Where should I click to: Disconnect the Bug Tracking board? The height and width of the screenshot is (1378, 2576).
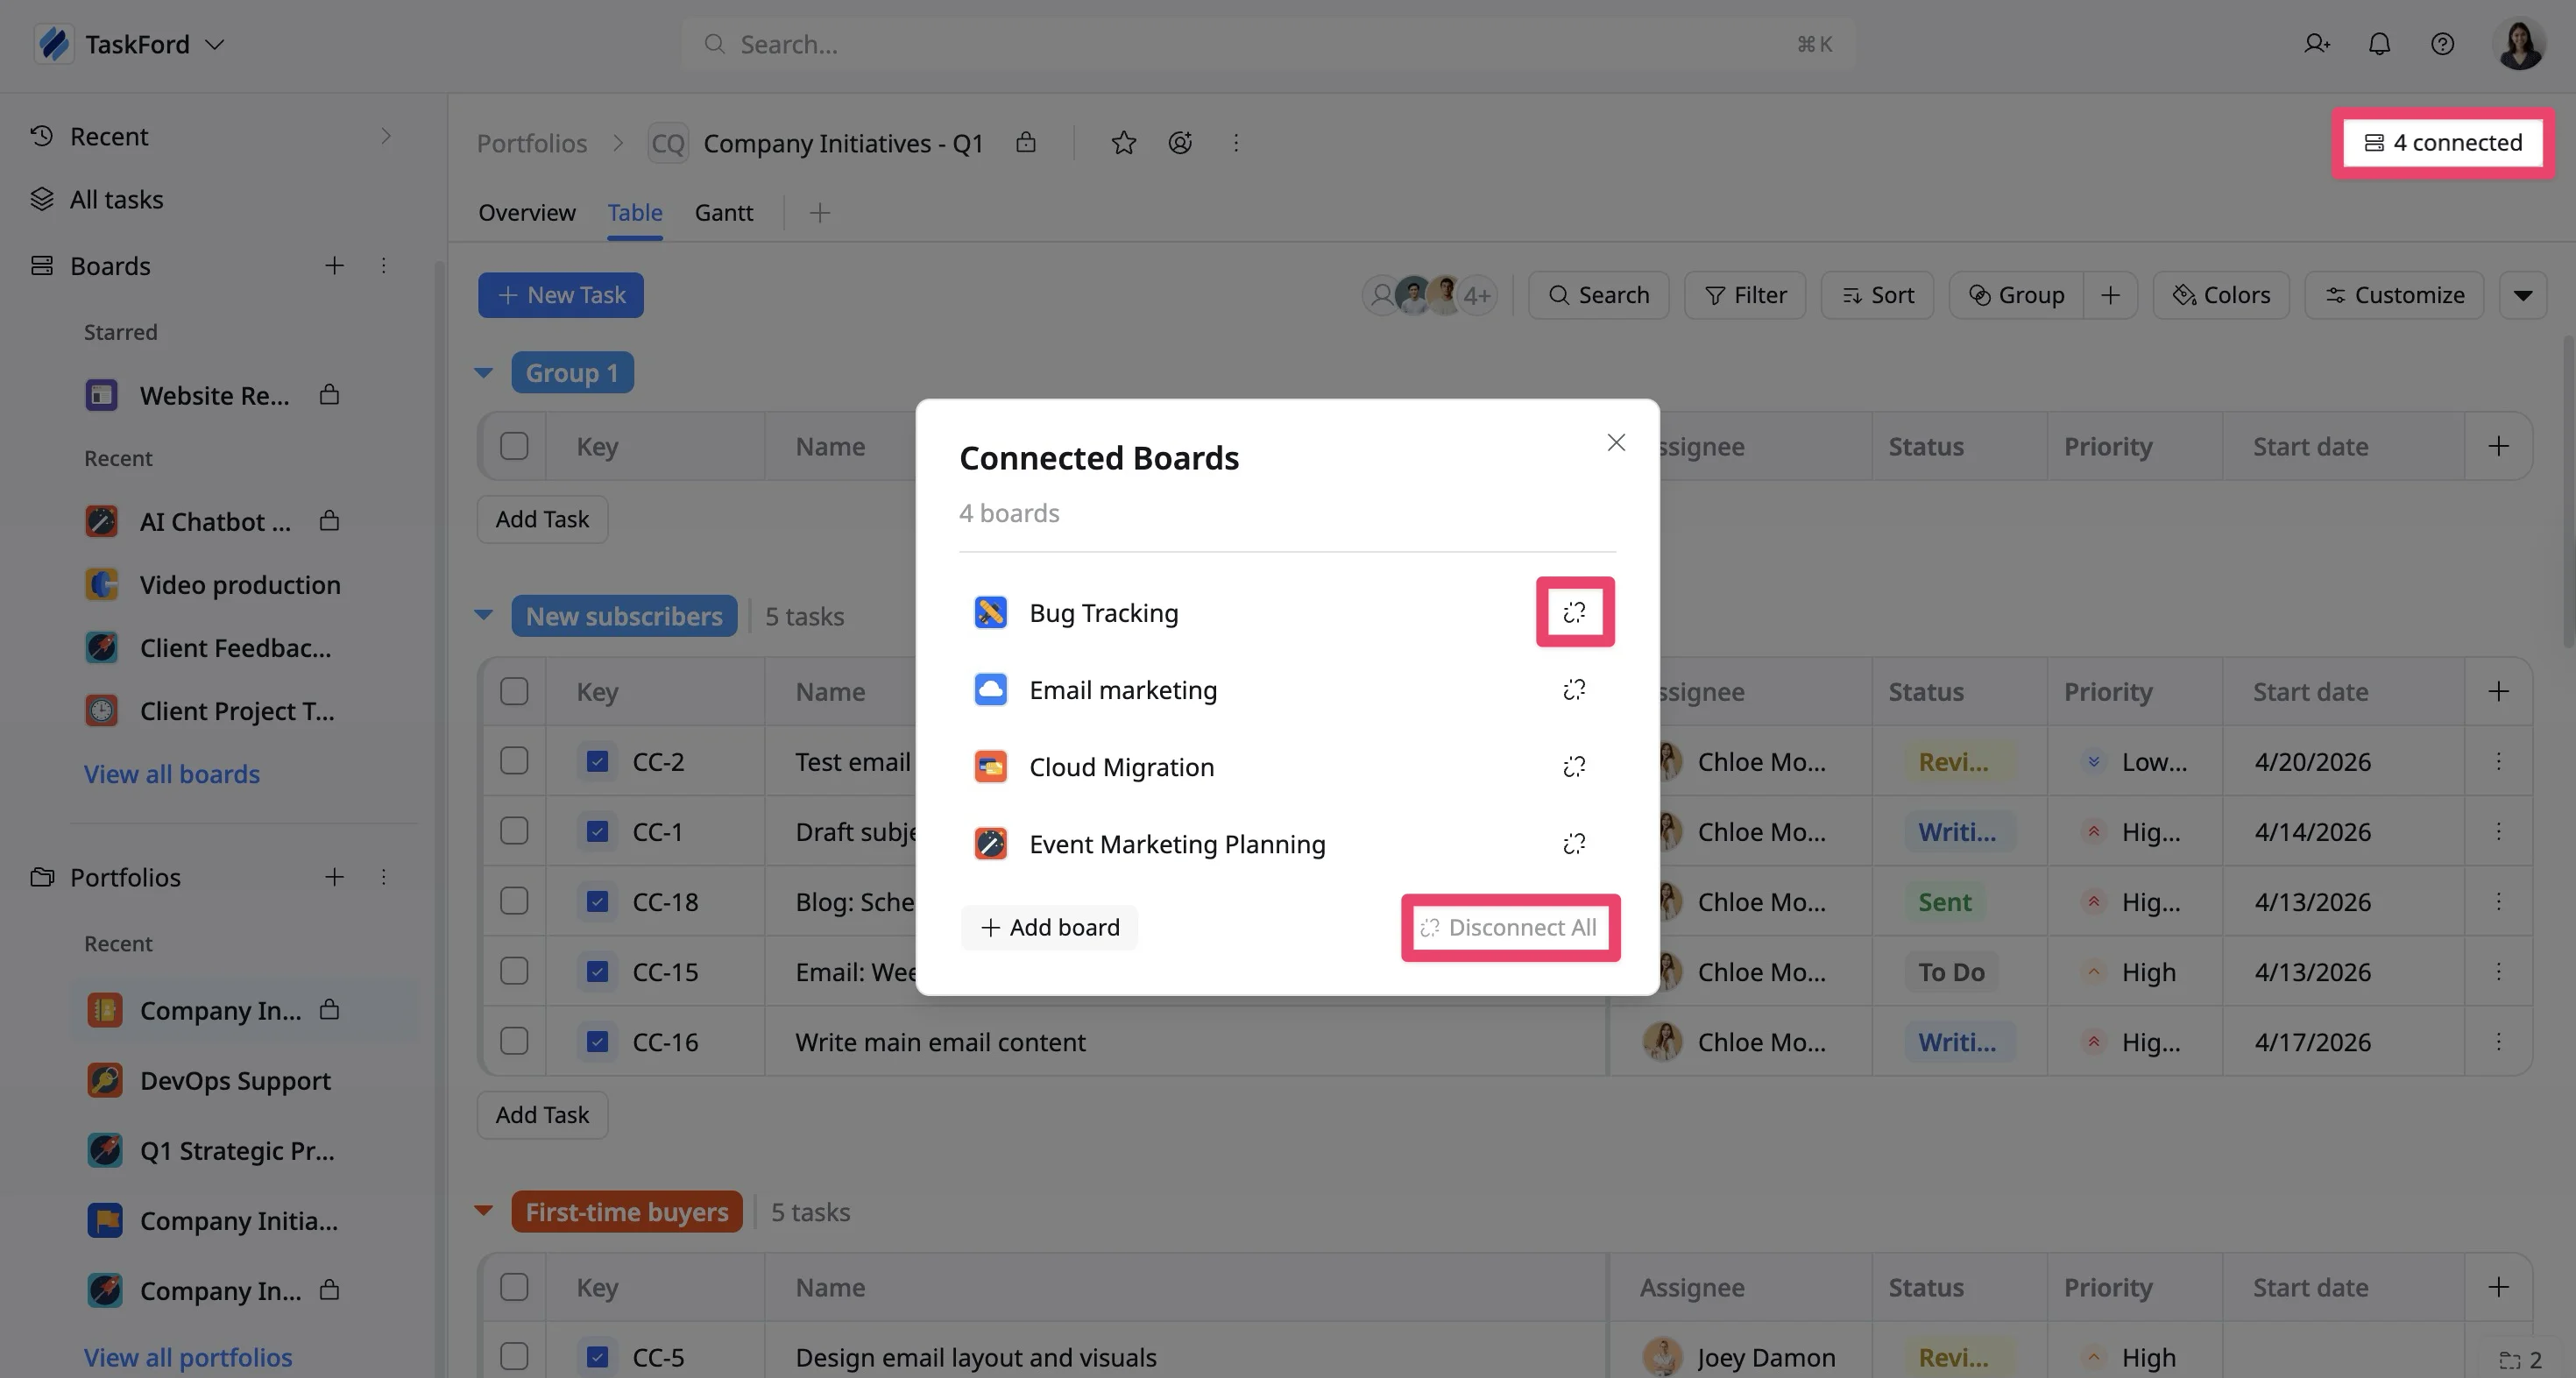(x=1574, y=612)
